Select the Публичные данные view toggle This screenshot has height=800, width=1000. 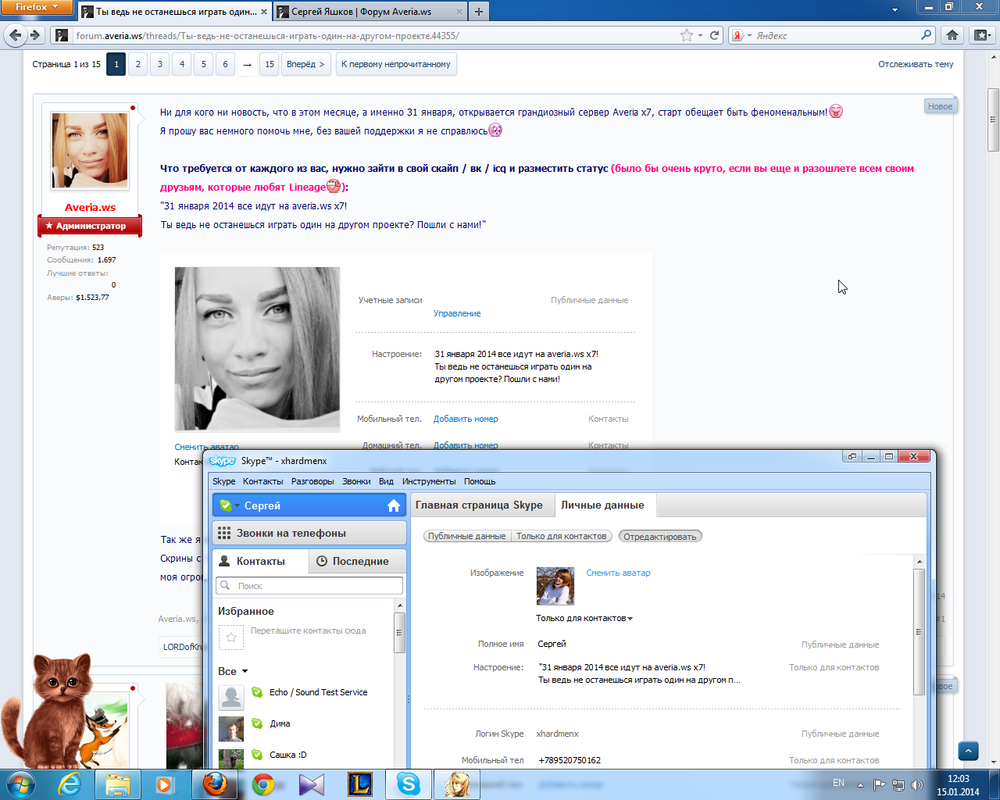466,536
